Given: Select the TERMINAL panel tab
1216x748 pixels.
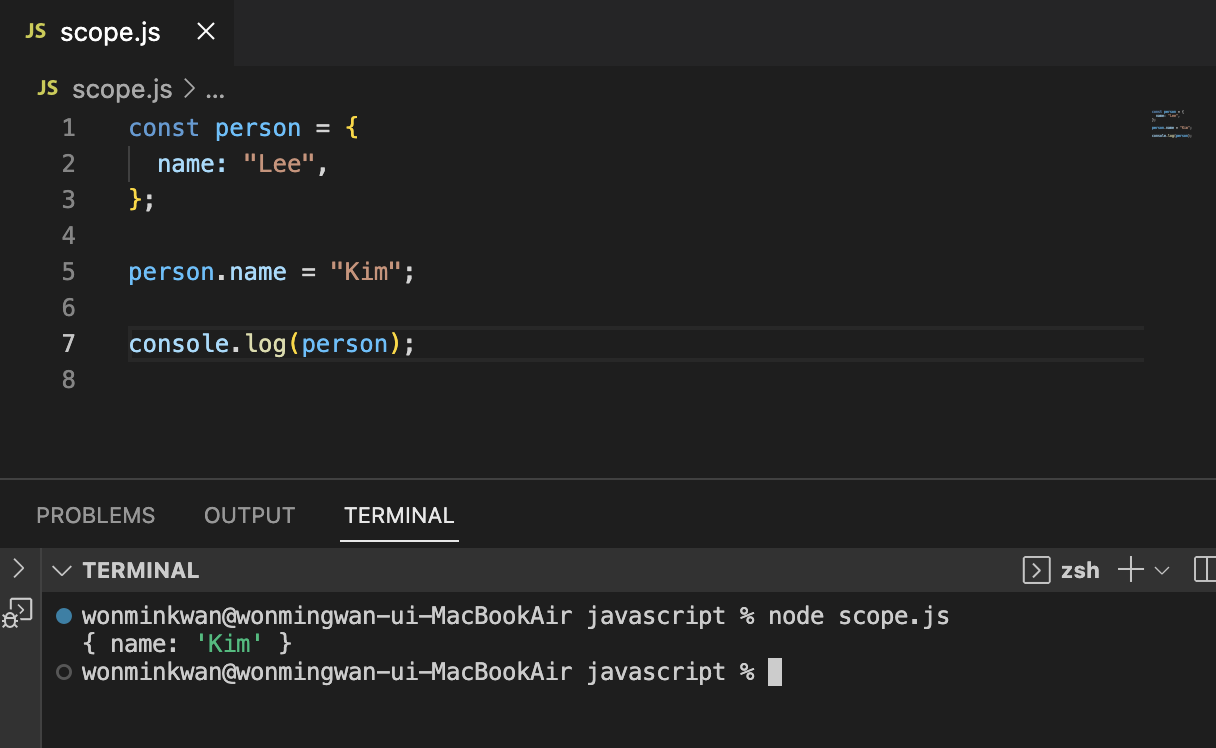Looking at the screenshot, I should pos(399,516).
